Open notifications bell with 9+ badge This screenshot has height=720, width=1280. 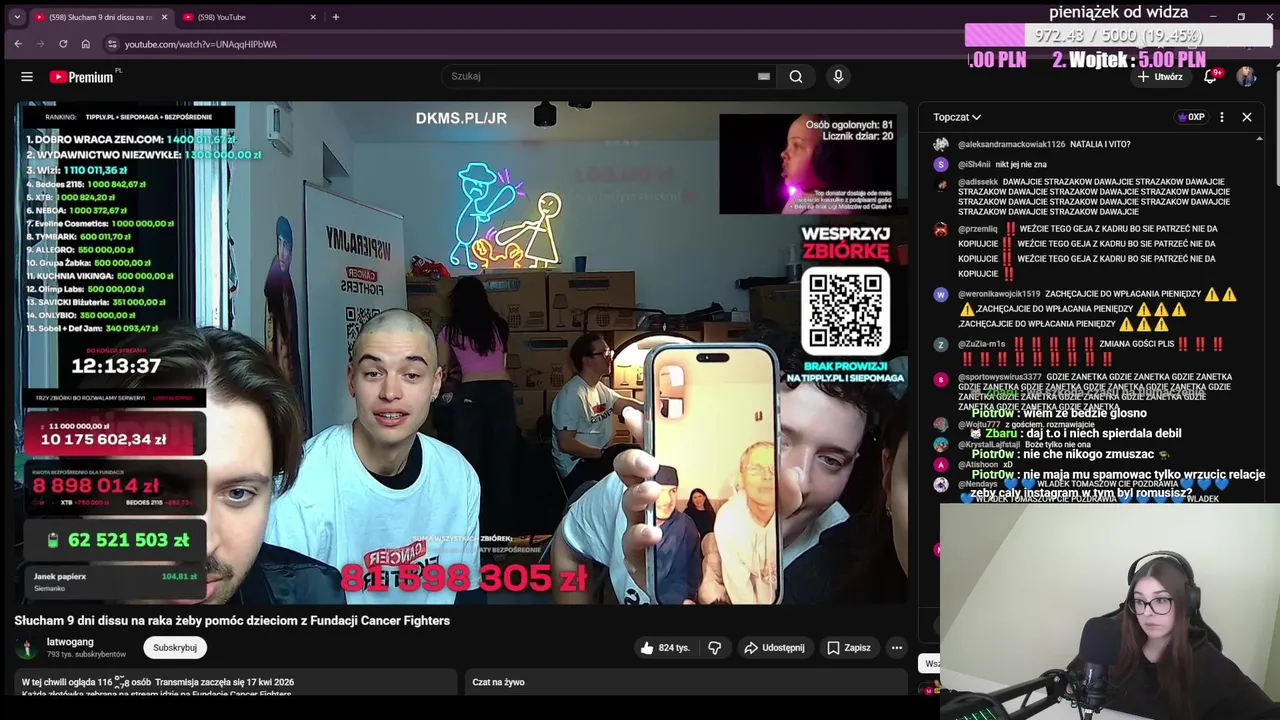pyautogui.click(x=1211, y=76)
